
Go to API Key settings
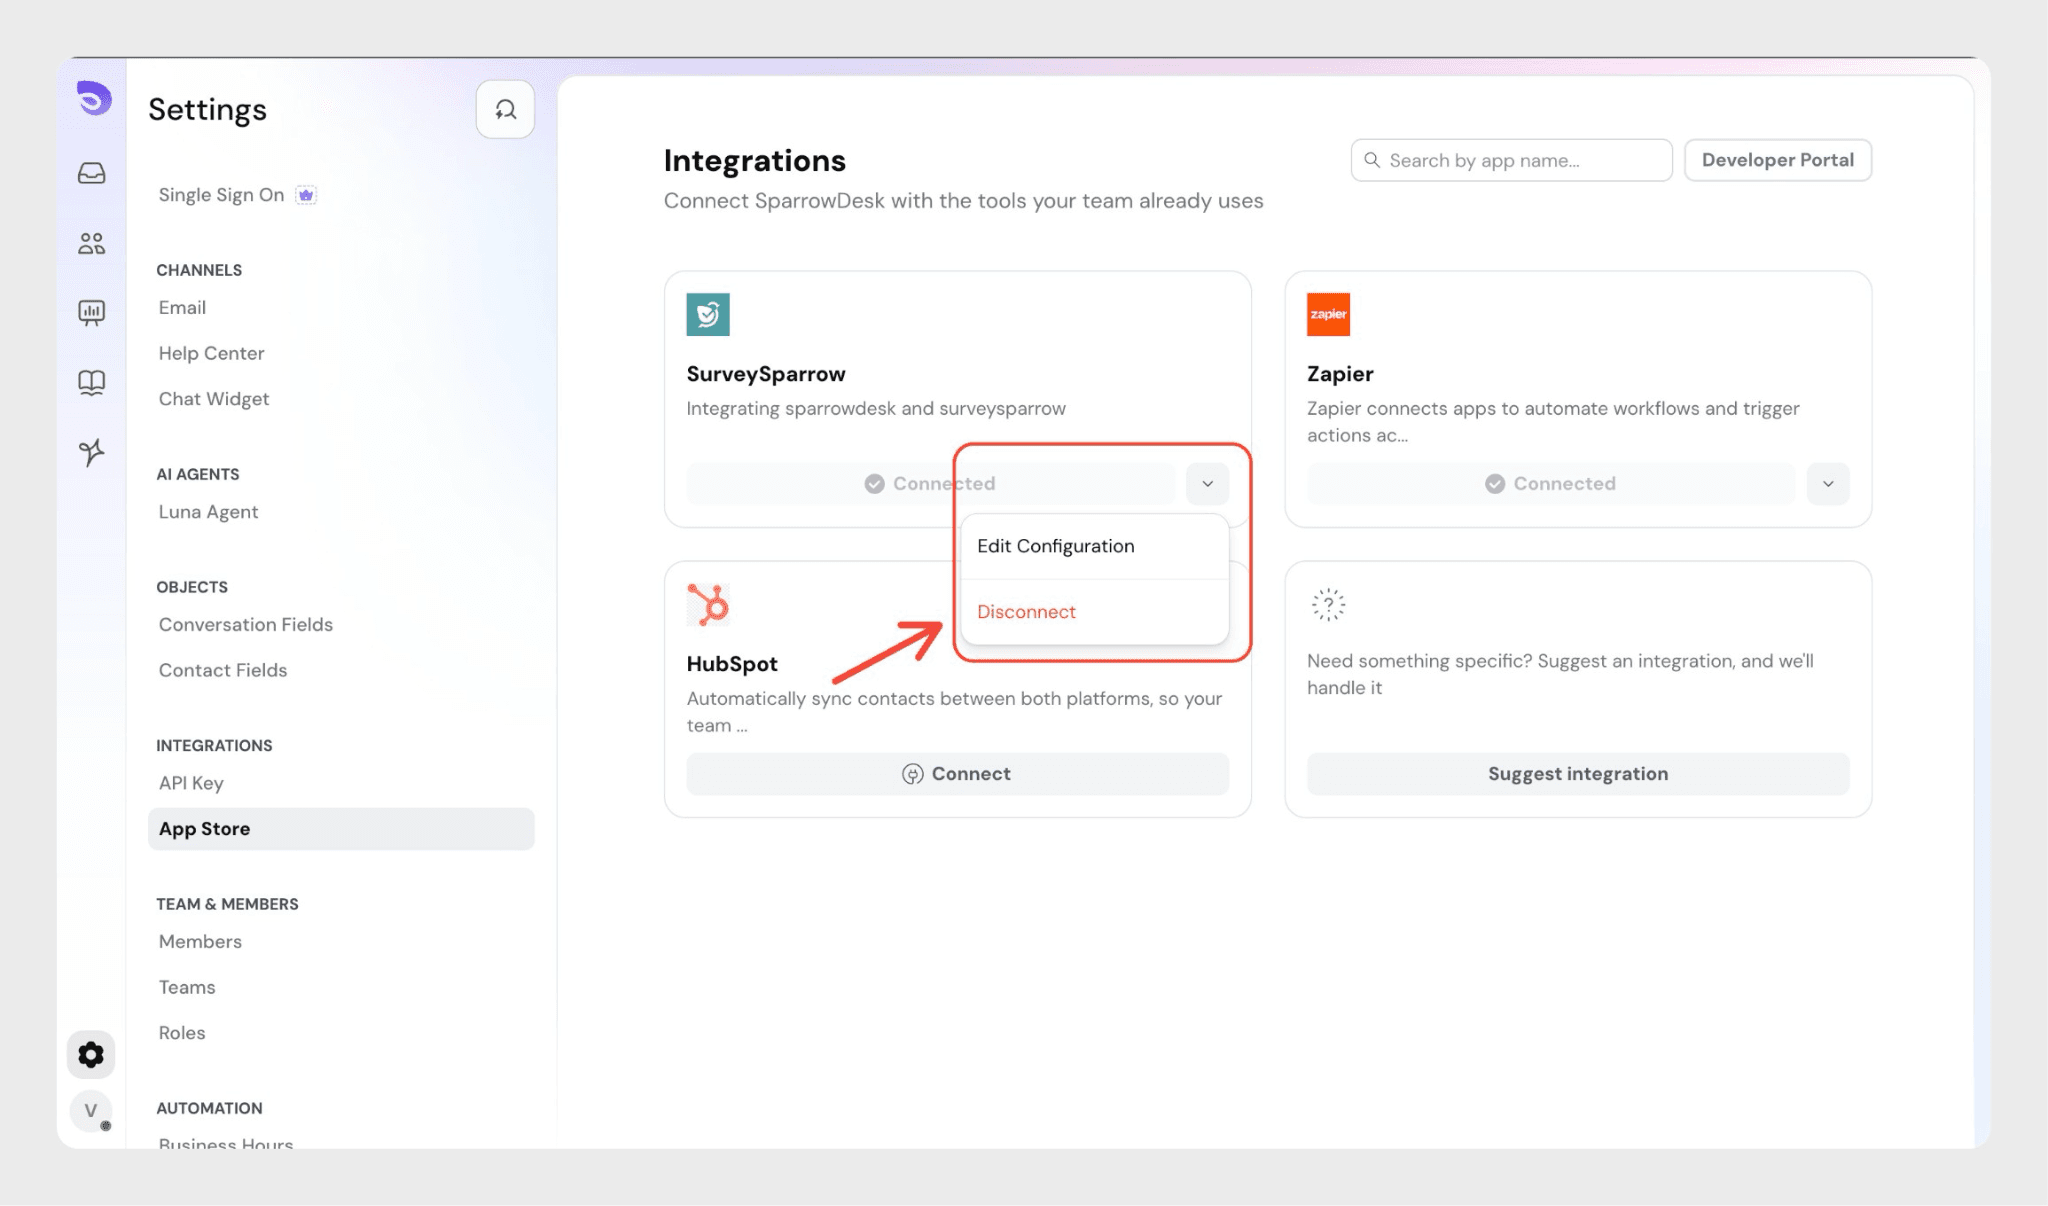coord(191,783)
